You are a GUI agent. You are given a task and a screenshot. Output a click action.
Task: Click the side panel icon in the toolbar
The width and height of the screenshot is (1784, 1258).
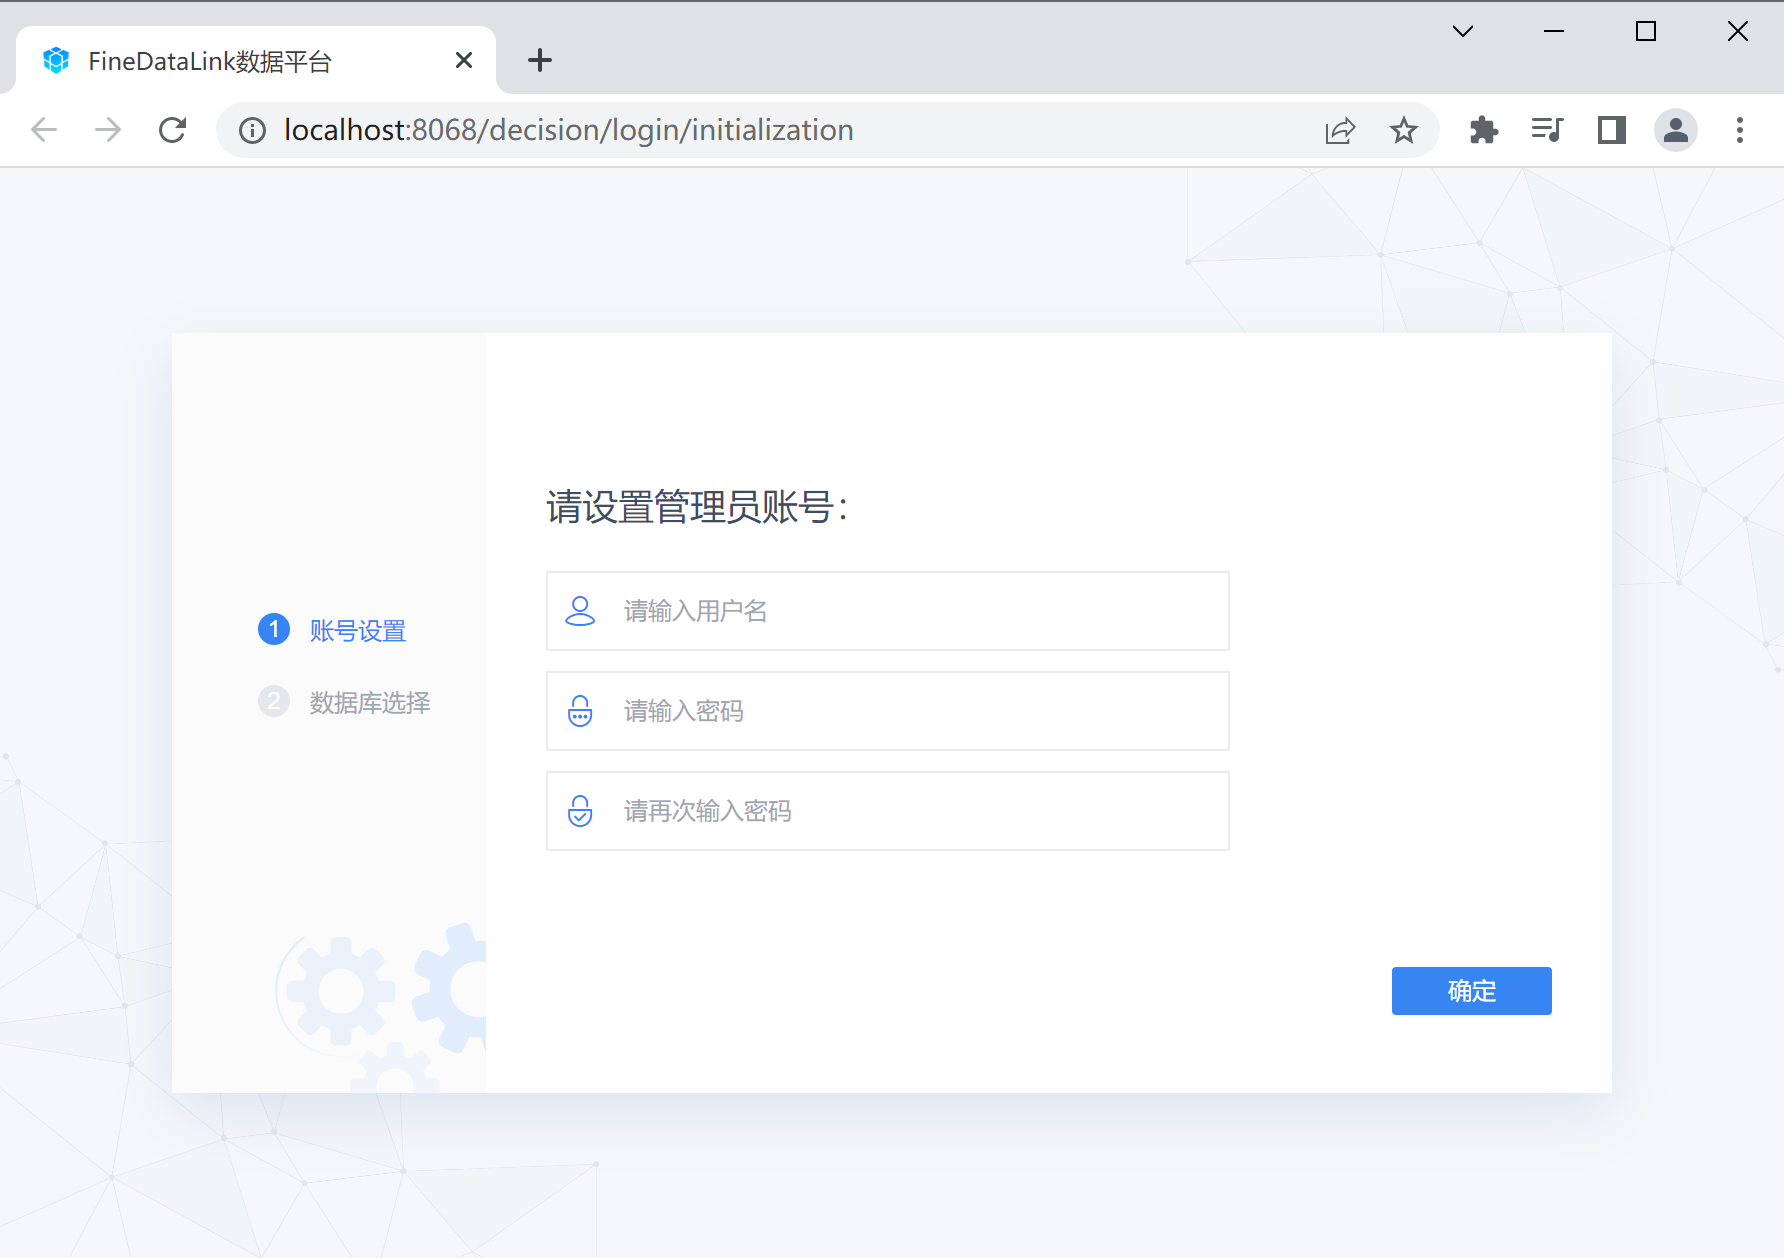[x=1611, y=130]
